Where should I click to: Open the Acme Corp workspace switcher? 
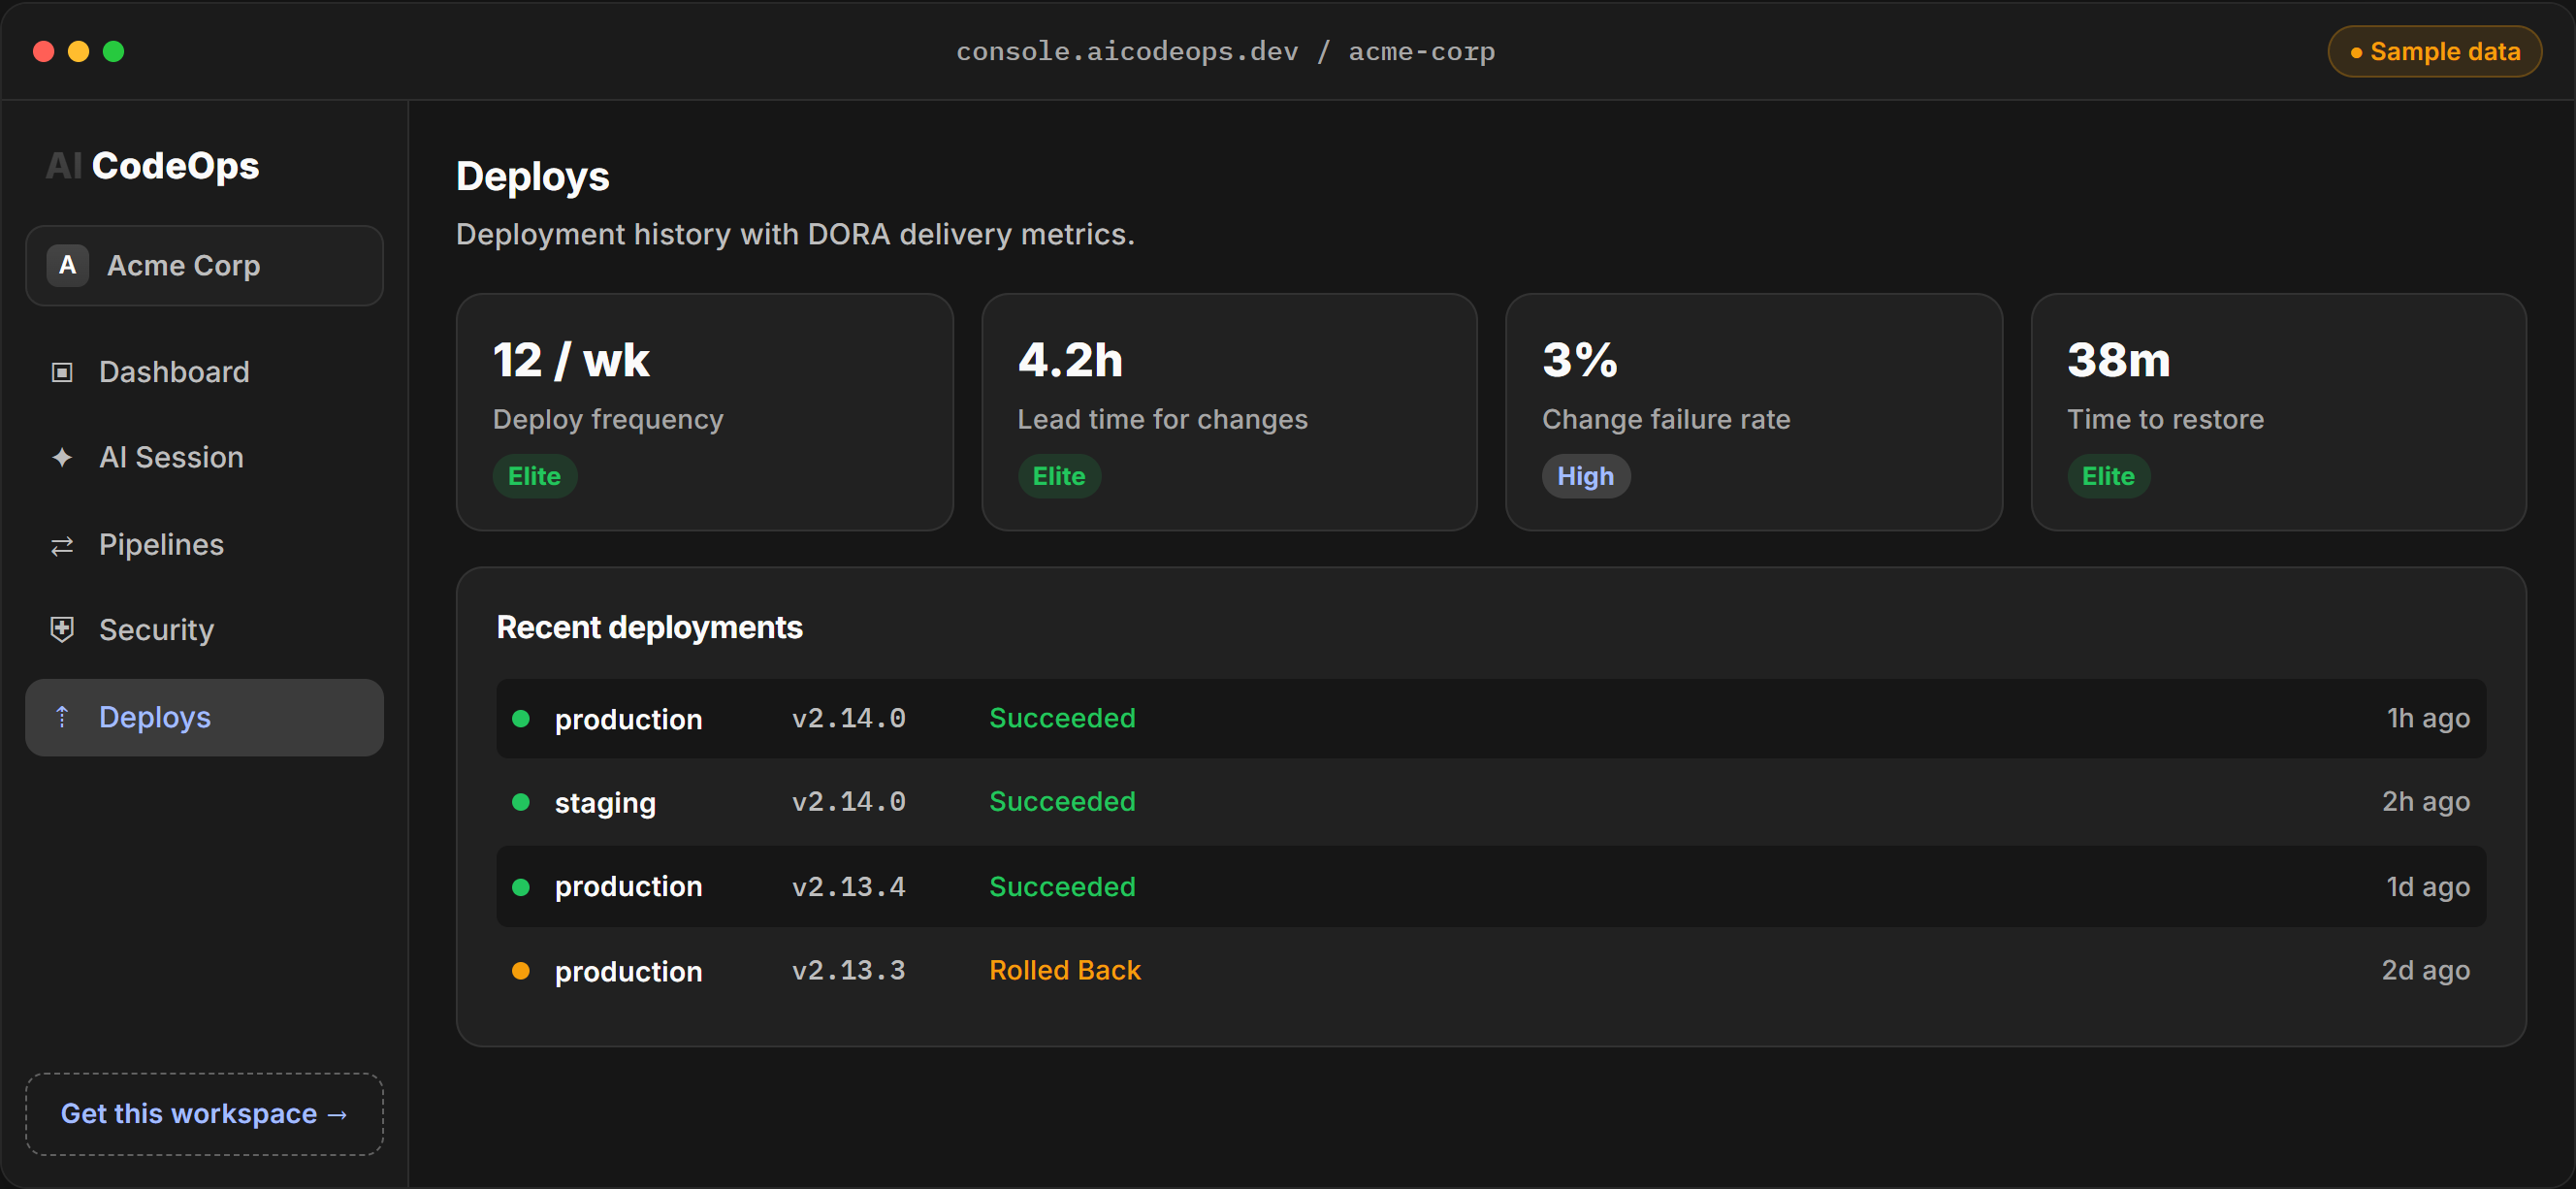(204, 265)
